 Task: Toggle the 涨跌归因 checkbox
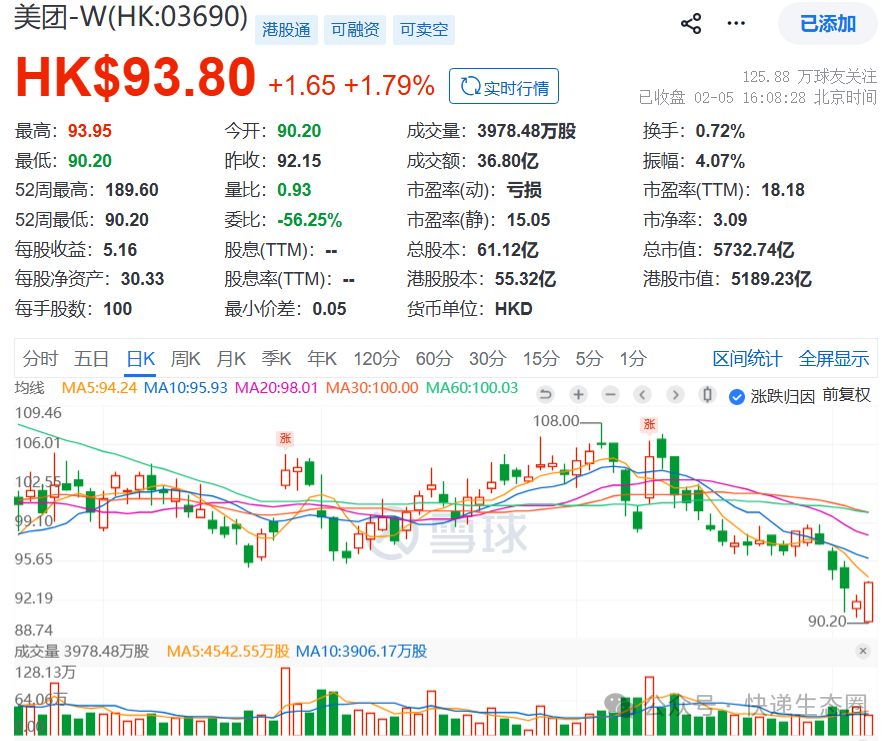click(x=737, y=396)
